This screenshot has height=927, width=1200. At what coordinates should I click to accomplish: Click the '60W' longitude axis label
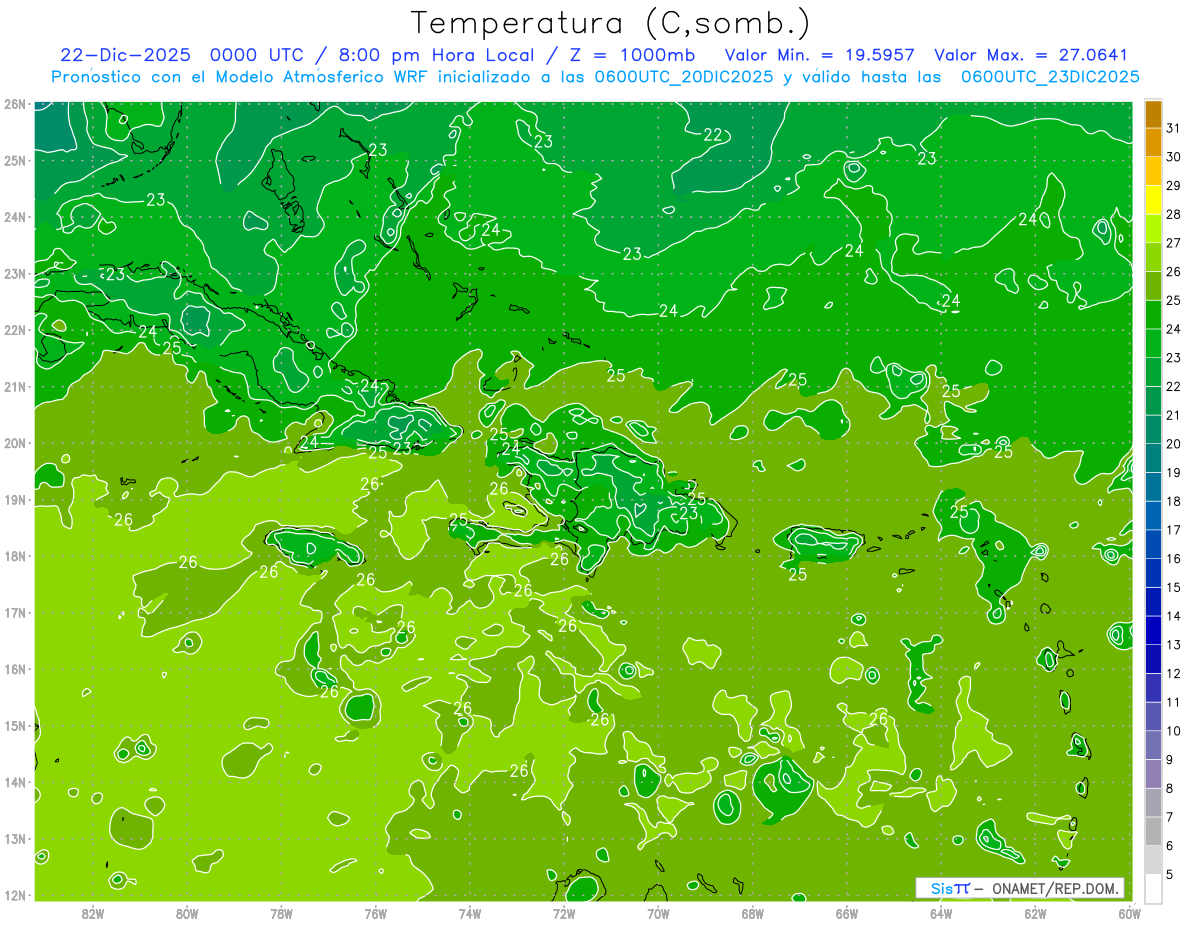tap(1129, 913)
